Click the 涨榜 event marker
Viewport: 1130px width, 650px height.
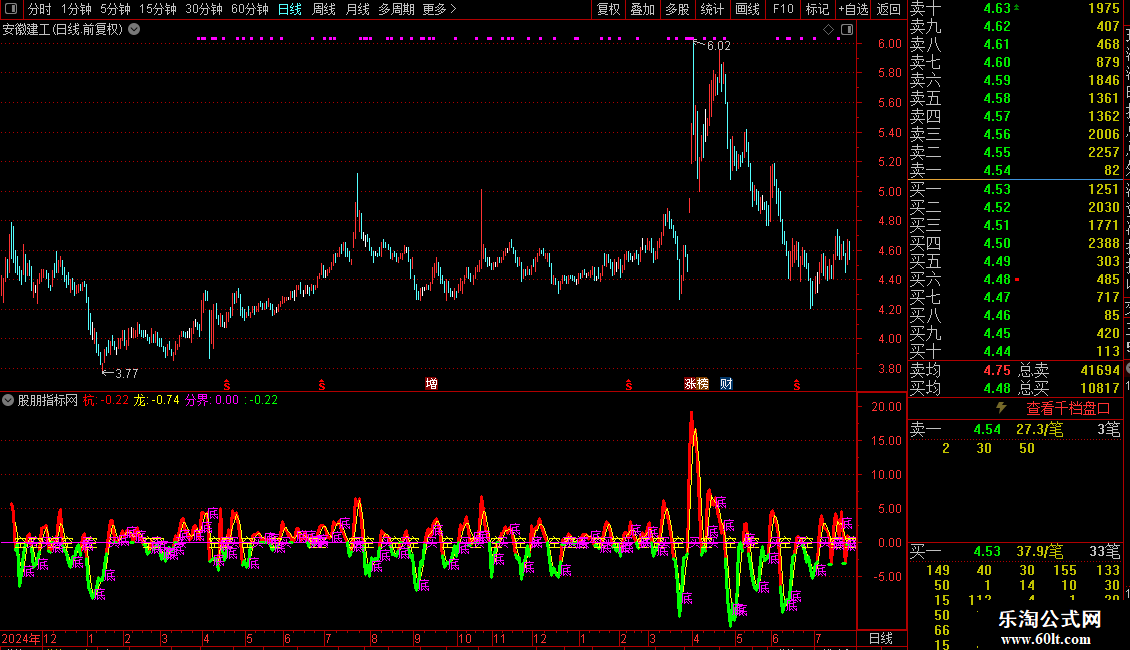[696, 383]
